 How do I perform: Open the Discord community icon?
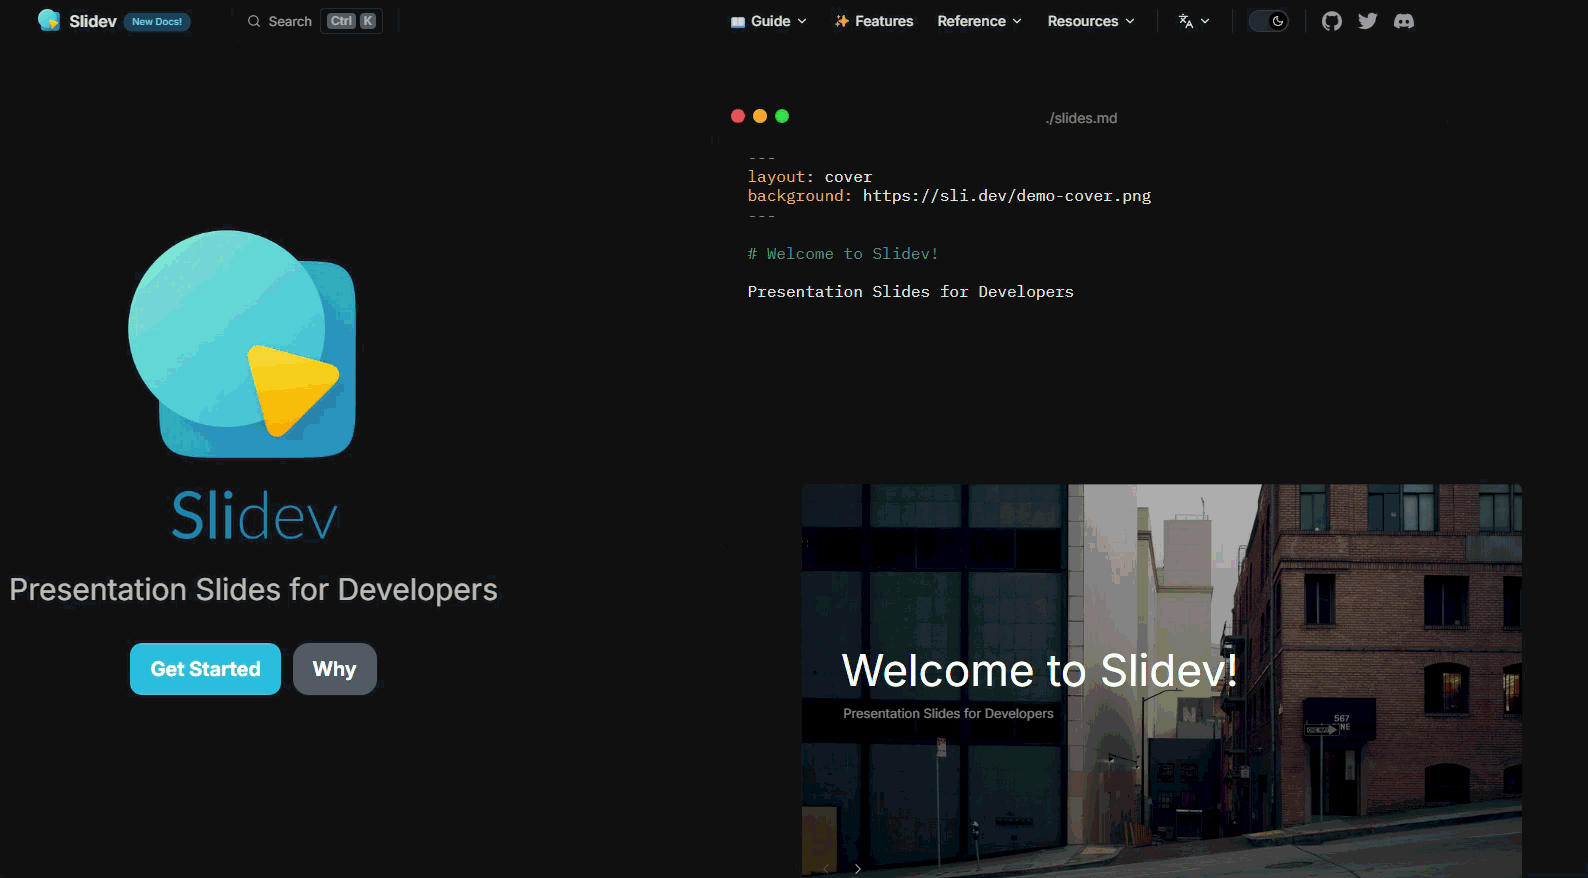[1404, 21]
